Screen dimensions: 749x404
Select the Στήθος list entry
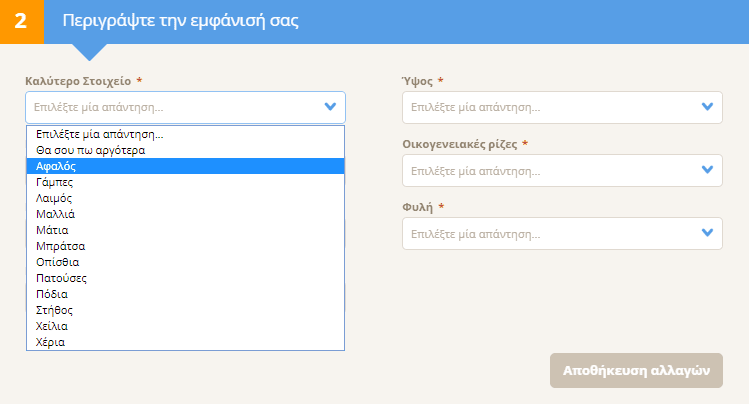tap(185, 310)
